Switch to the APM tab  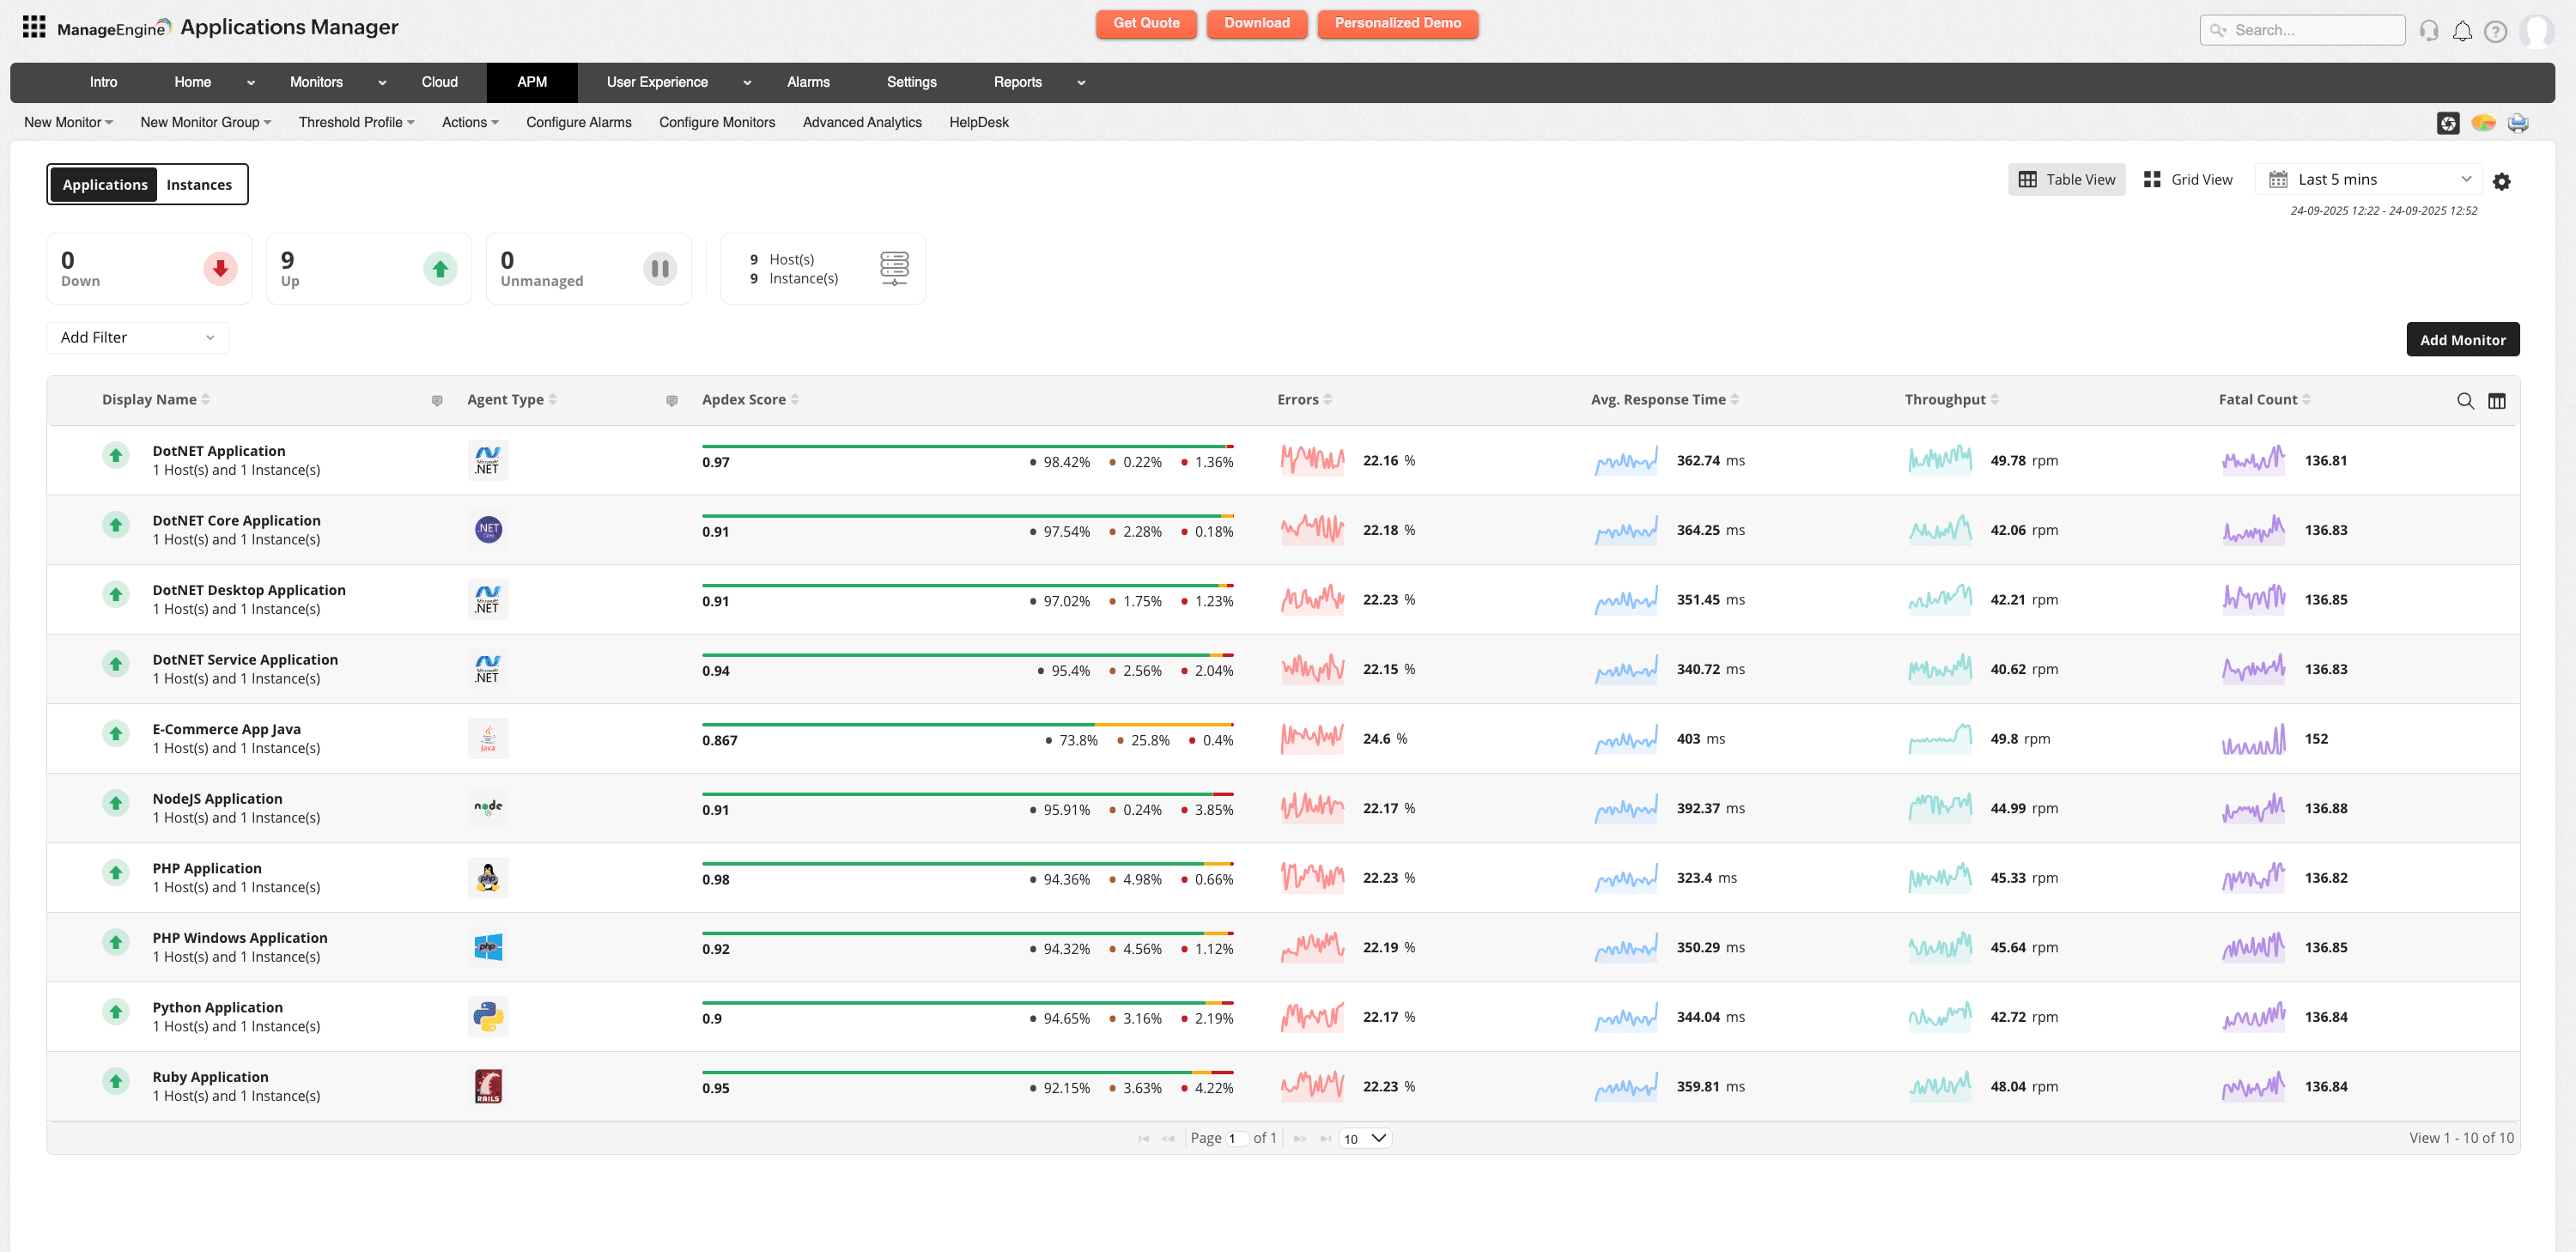pyautogui.click(x=532, y=82)
